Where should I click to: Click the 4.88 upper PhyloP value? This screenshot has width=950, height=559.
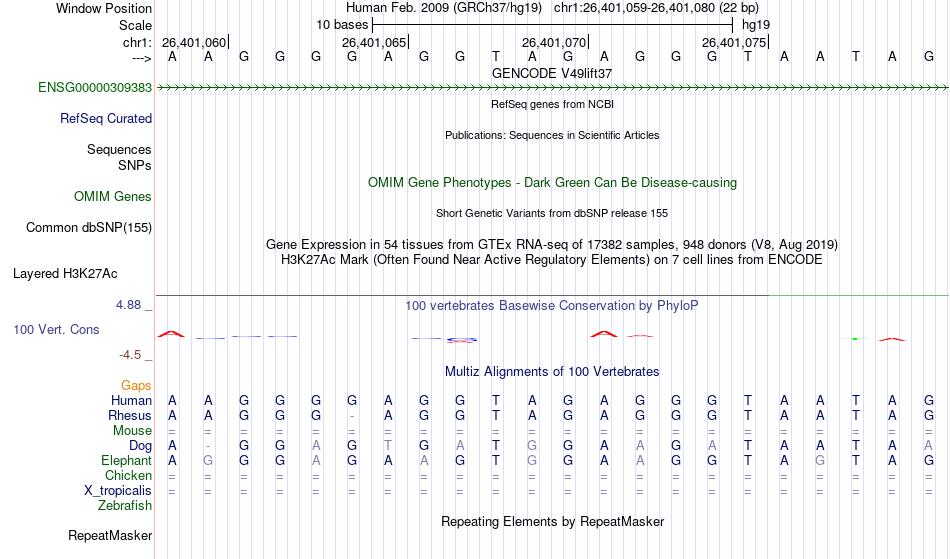click(x=128, y=305)
